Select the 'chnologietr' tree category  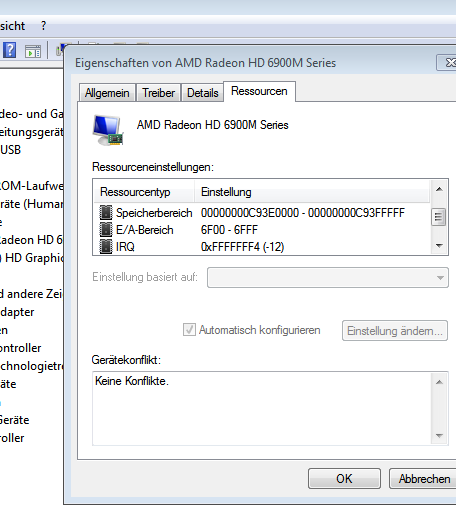tap(31, 366)
